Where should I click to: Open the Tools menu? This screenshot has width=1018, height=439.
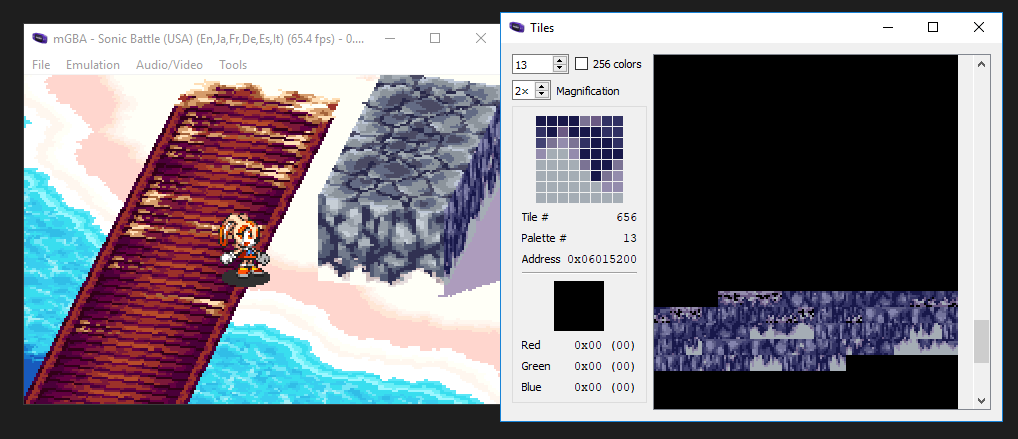(x=233, y=65)
